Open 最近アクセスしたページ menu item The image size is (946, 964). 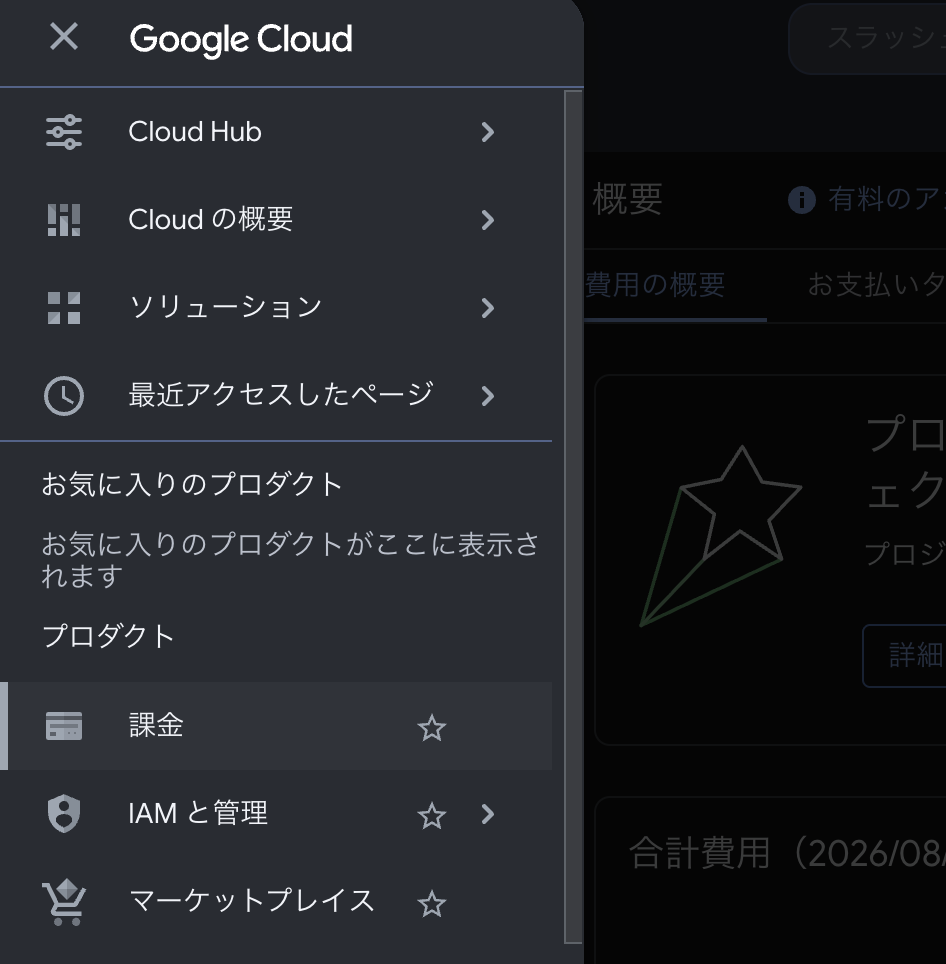pyautogui.click(x=276, y=396)
